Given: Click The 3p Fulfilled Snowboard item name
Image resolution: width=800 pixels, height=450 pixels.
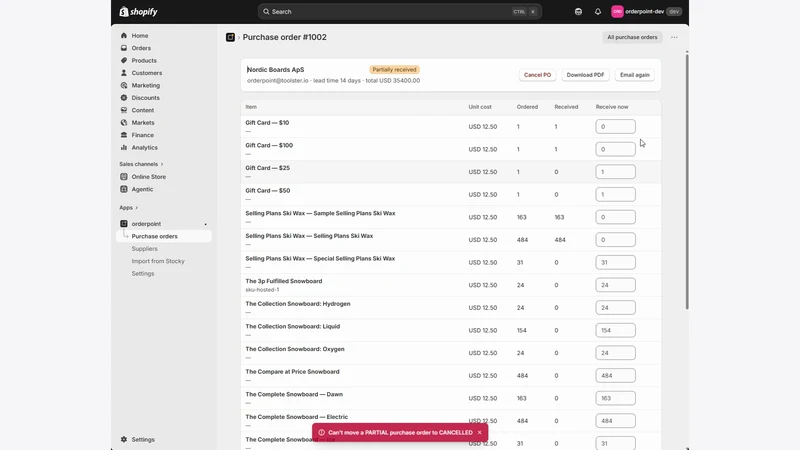Looking at the screenshot, I should pos(284,281).
